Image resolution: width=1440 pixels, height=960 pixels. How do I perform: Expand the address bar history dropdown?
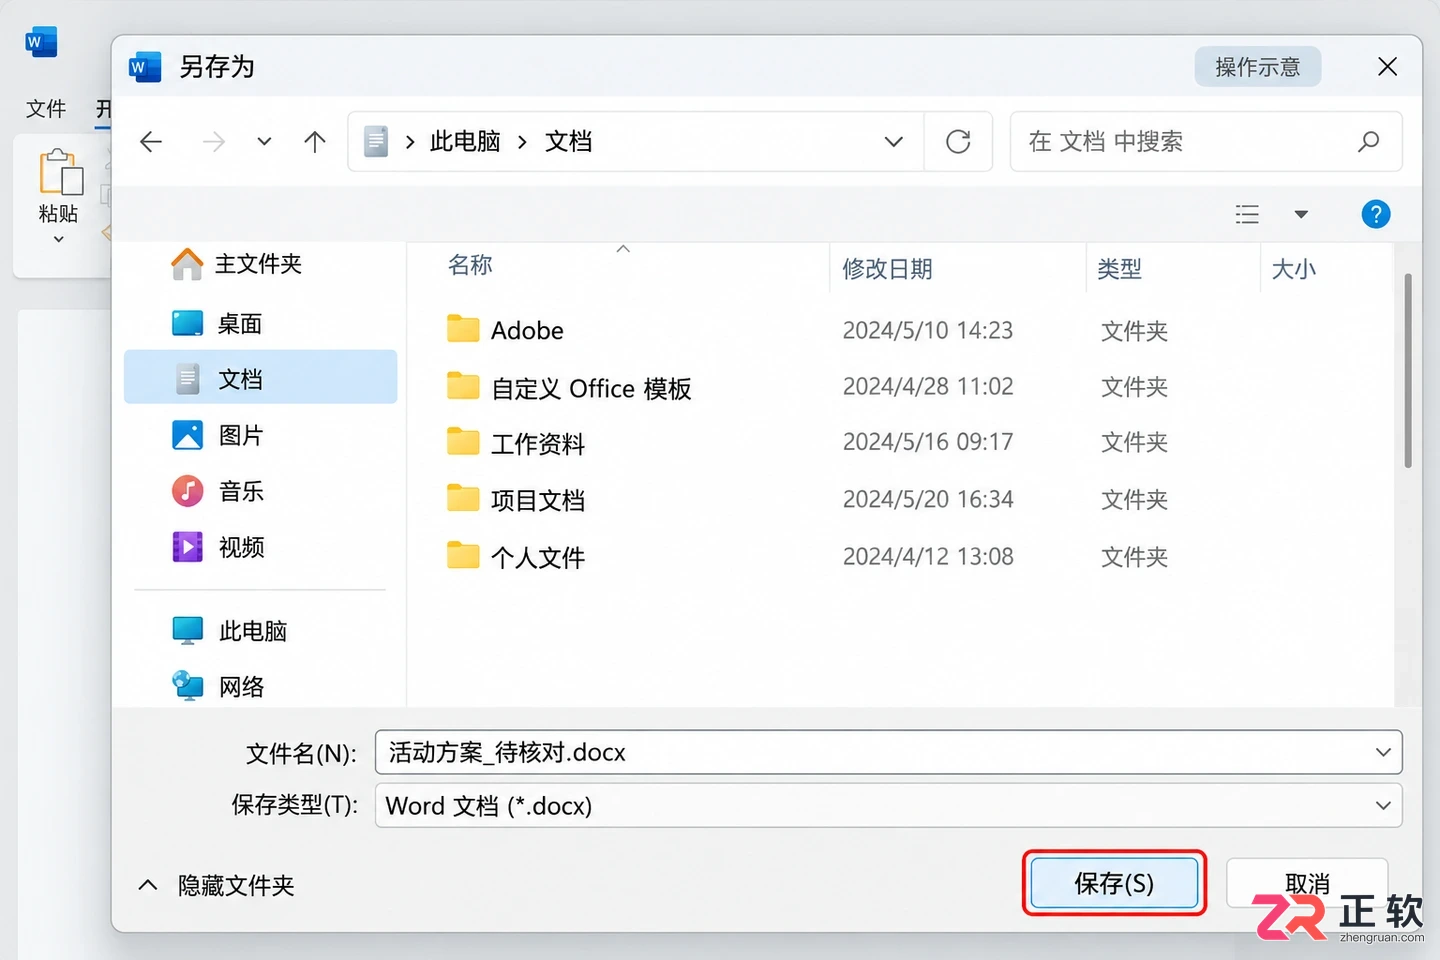point(894,142)
